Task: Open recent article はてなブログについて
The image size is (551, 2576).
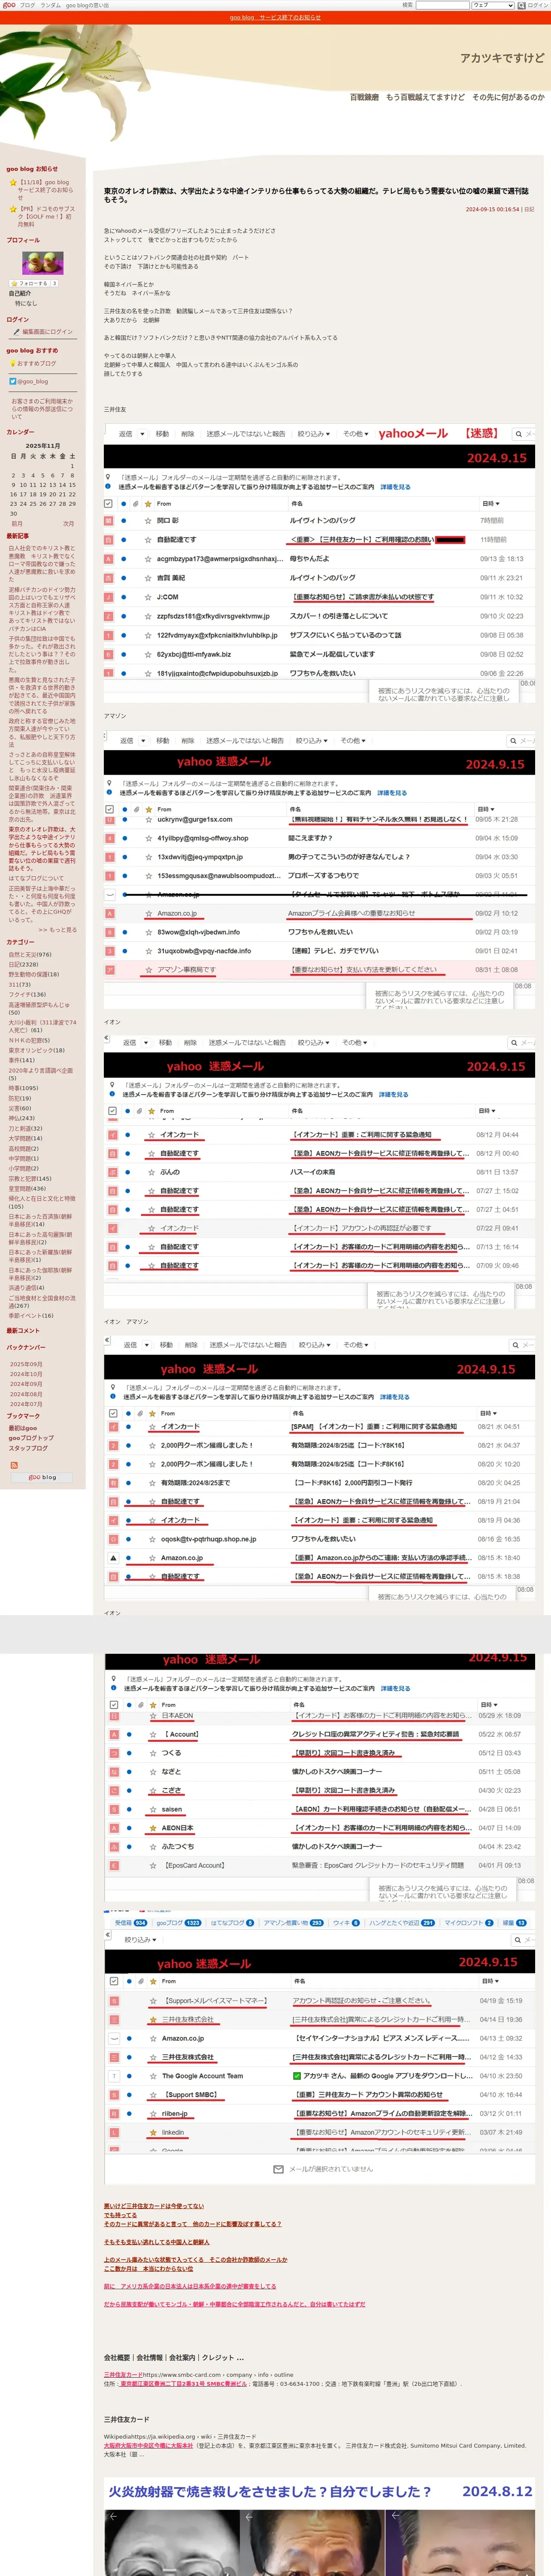Action: (x=36, y=878)
